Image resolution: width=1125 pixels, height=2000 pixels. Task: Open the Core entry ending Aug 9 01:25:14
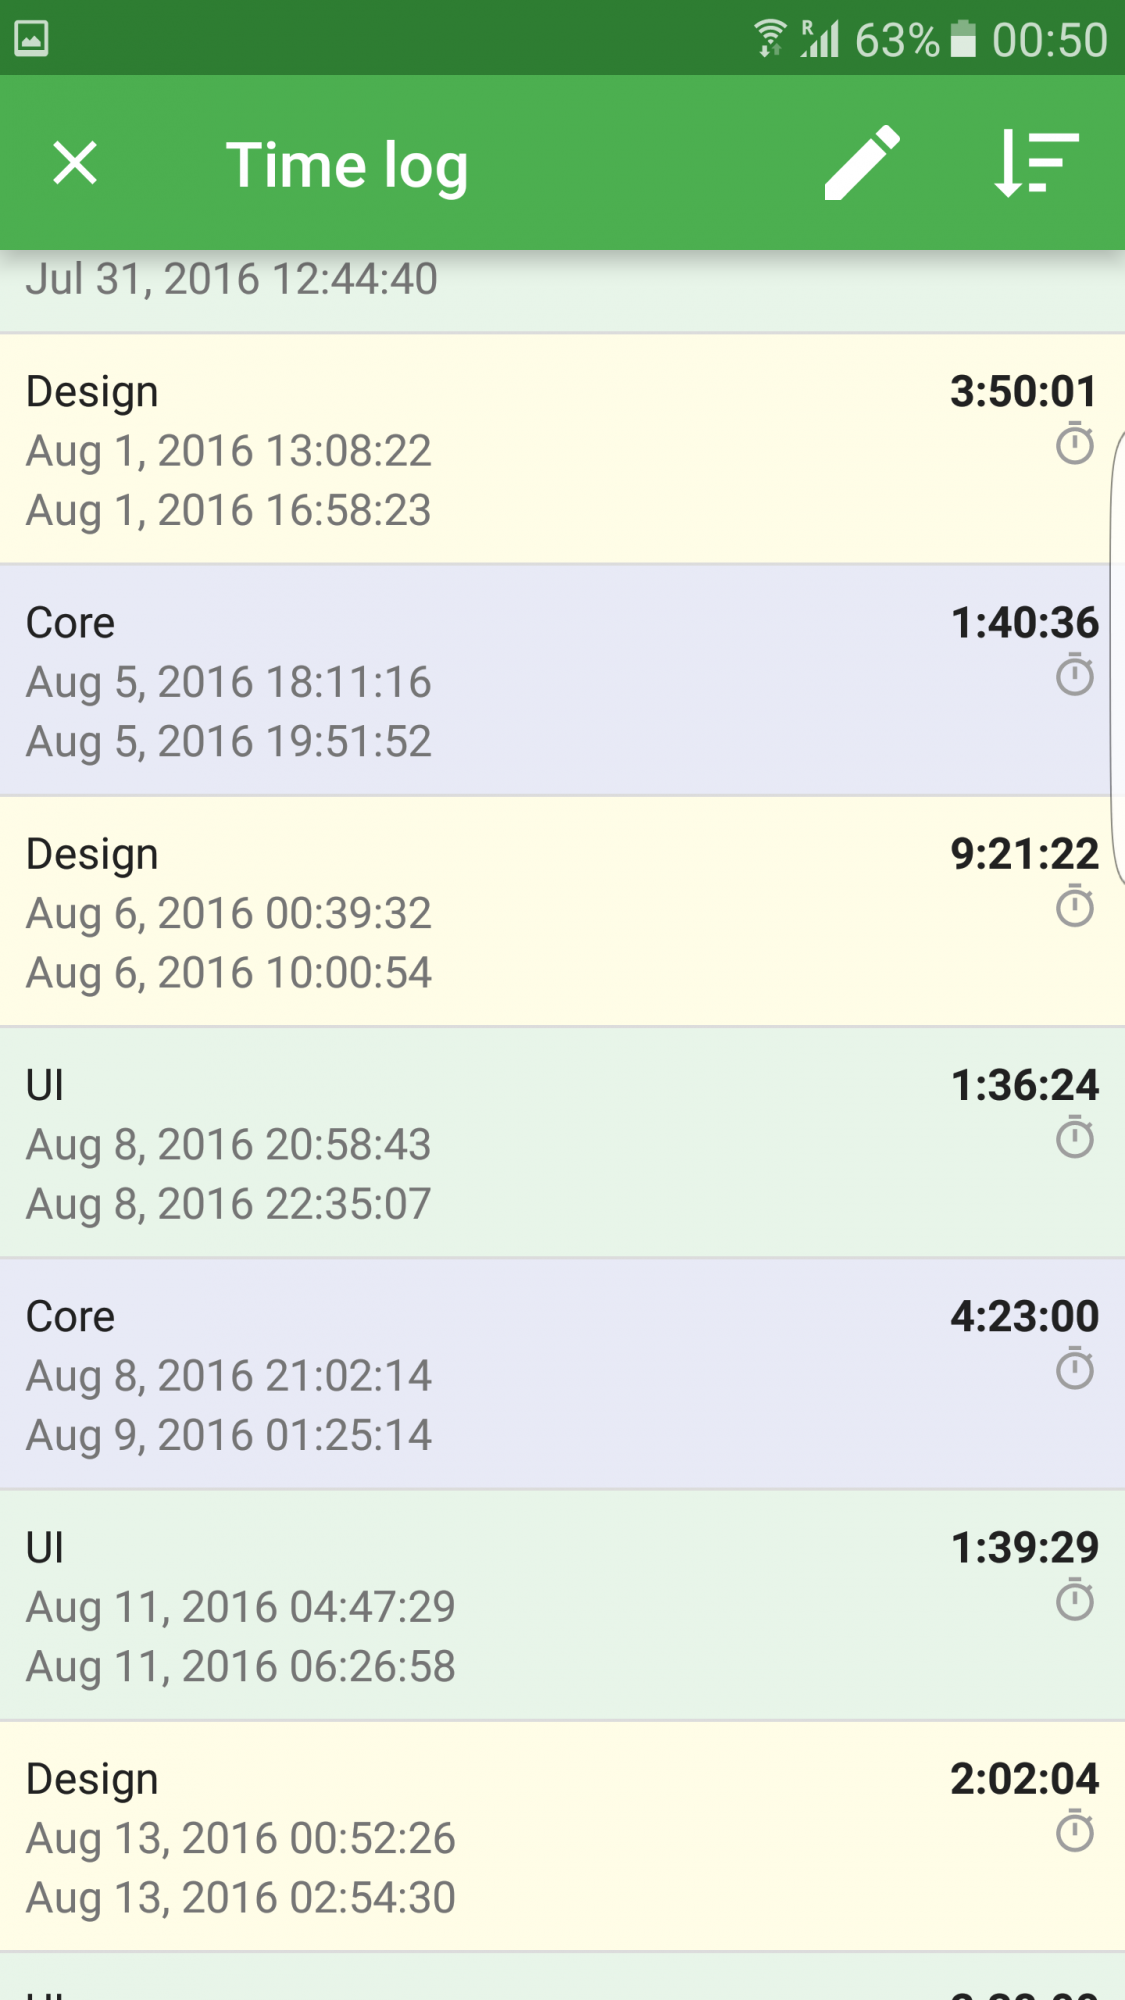(x=562, y=1374)
